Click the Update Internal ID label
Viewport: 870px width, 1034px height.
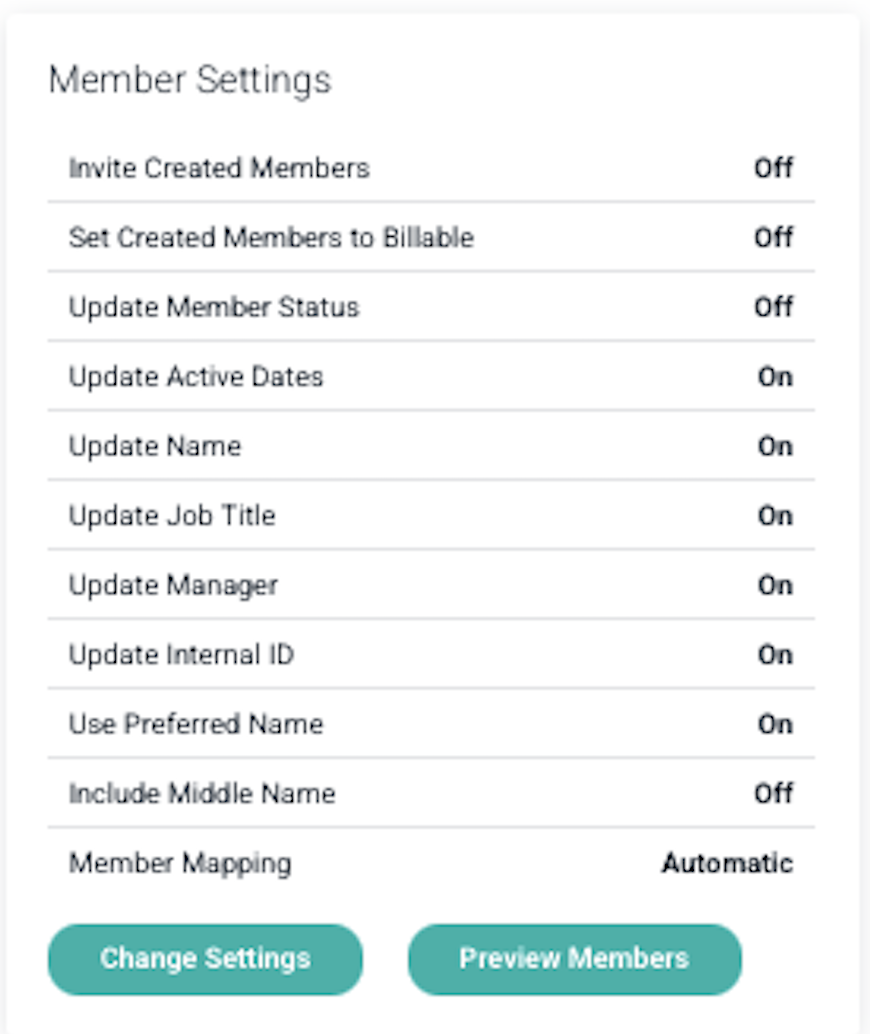tap(181, 655)
